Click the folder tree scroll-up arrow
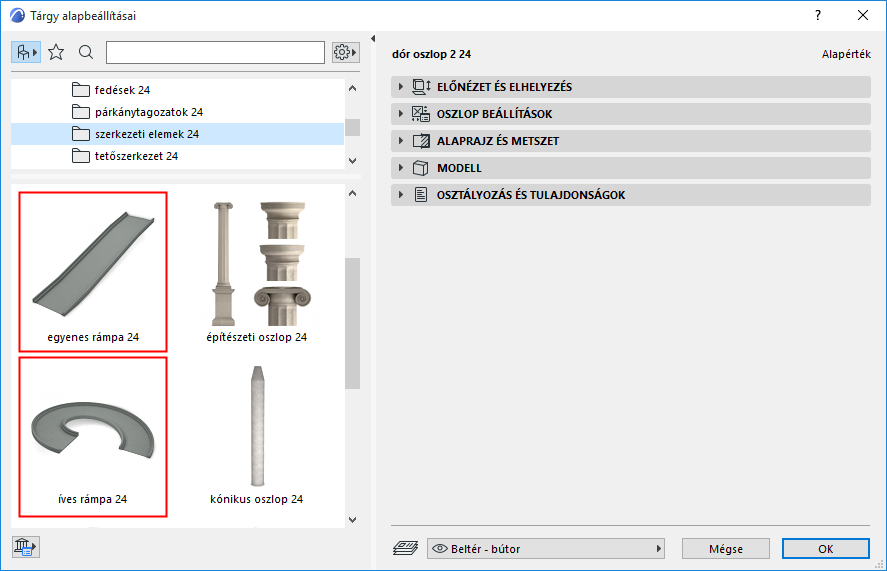This screenshot has height=571, width=887. 352,88
